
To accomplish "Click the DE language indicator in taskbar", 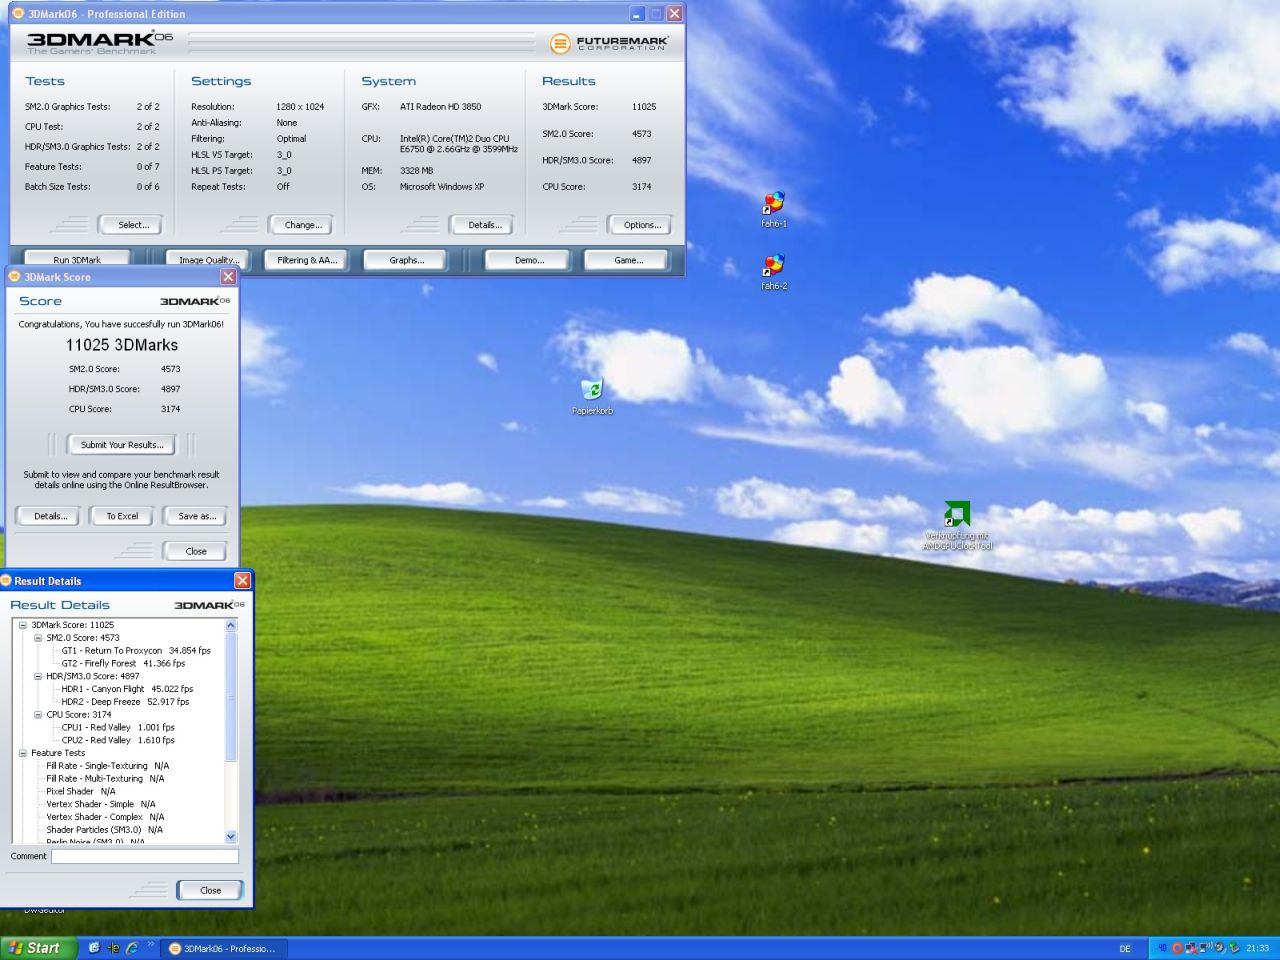I will tap(1125, 948).
